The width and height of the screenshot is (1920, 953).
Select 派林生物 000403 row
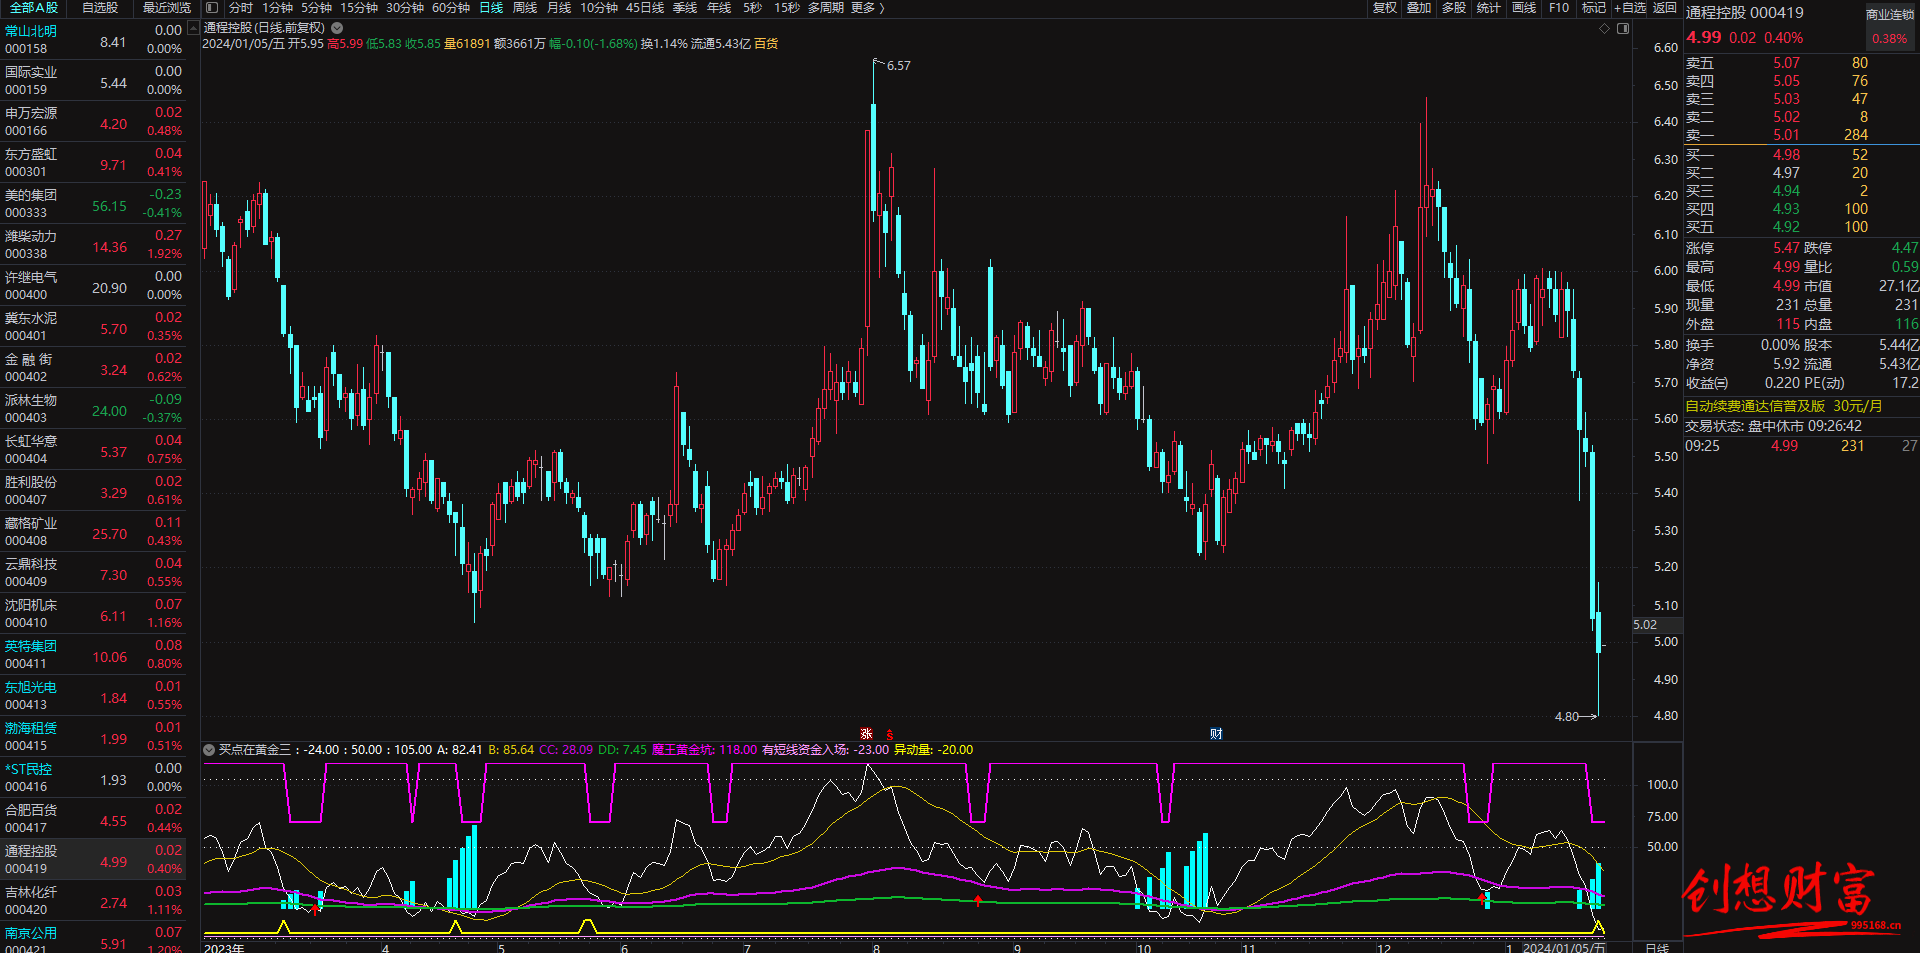(93, 409)
